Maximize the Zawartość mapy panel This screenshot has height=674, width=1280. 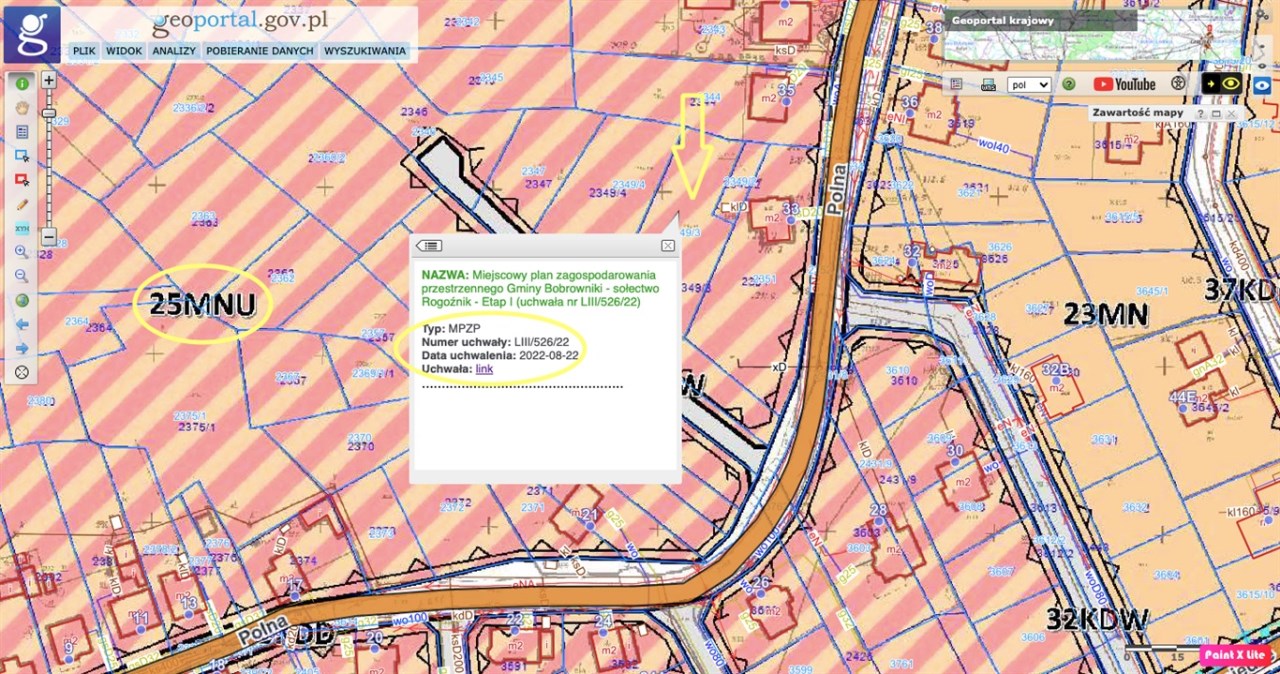(1216, 114)
